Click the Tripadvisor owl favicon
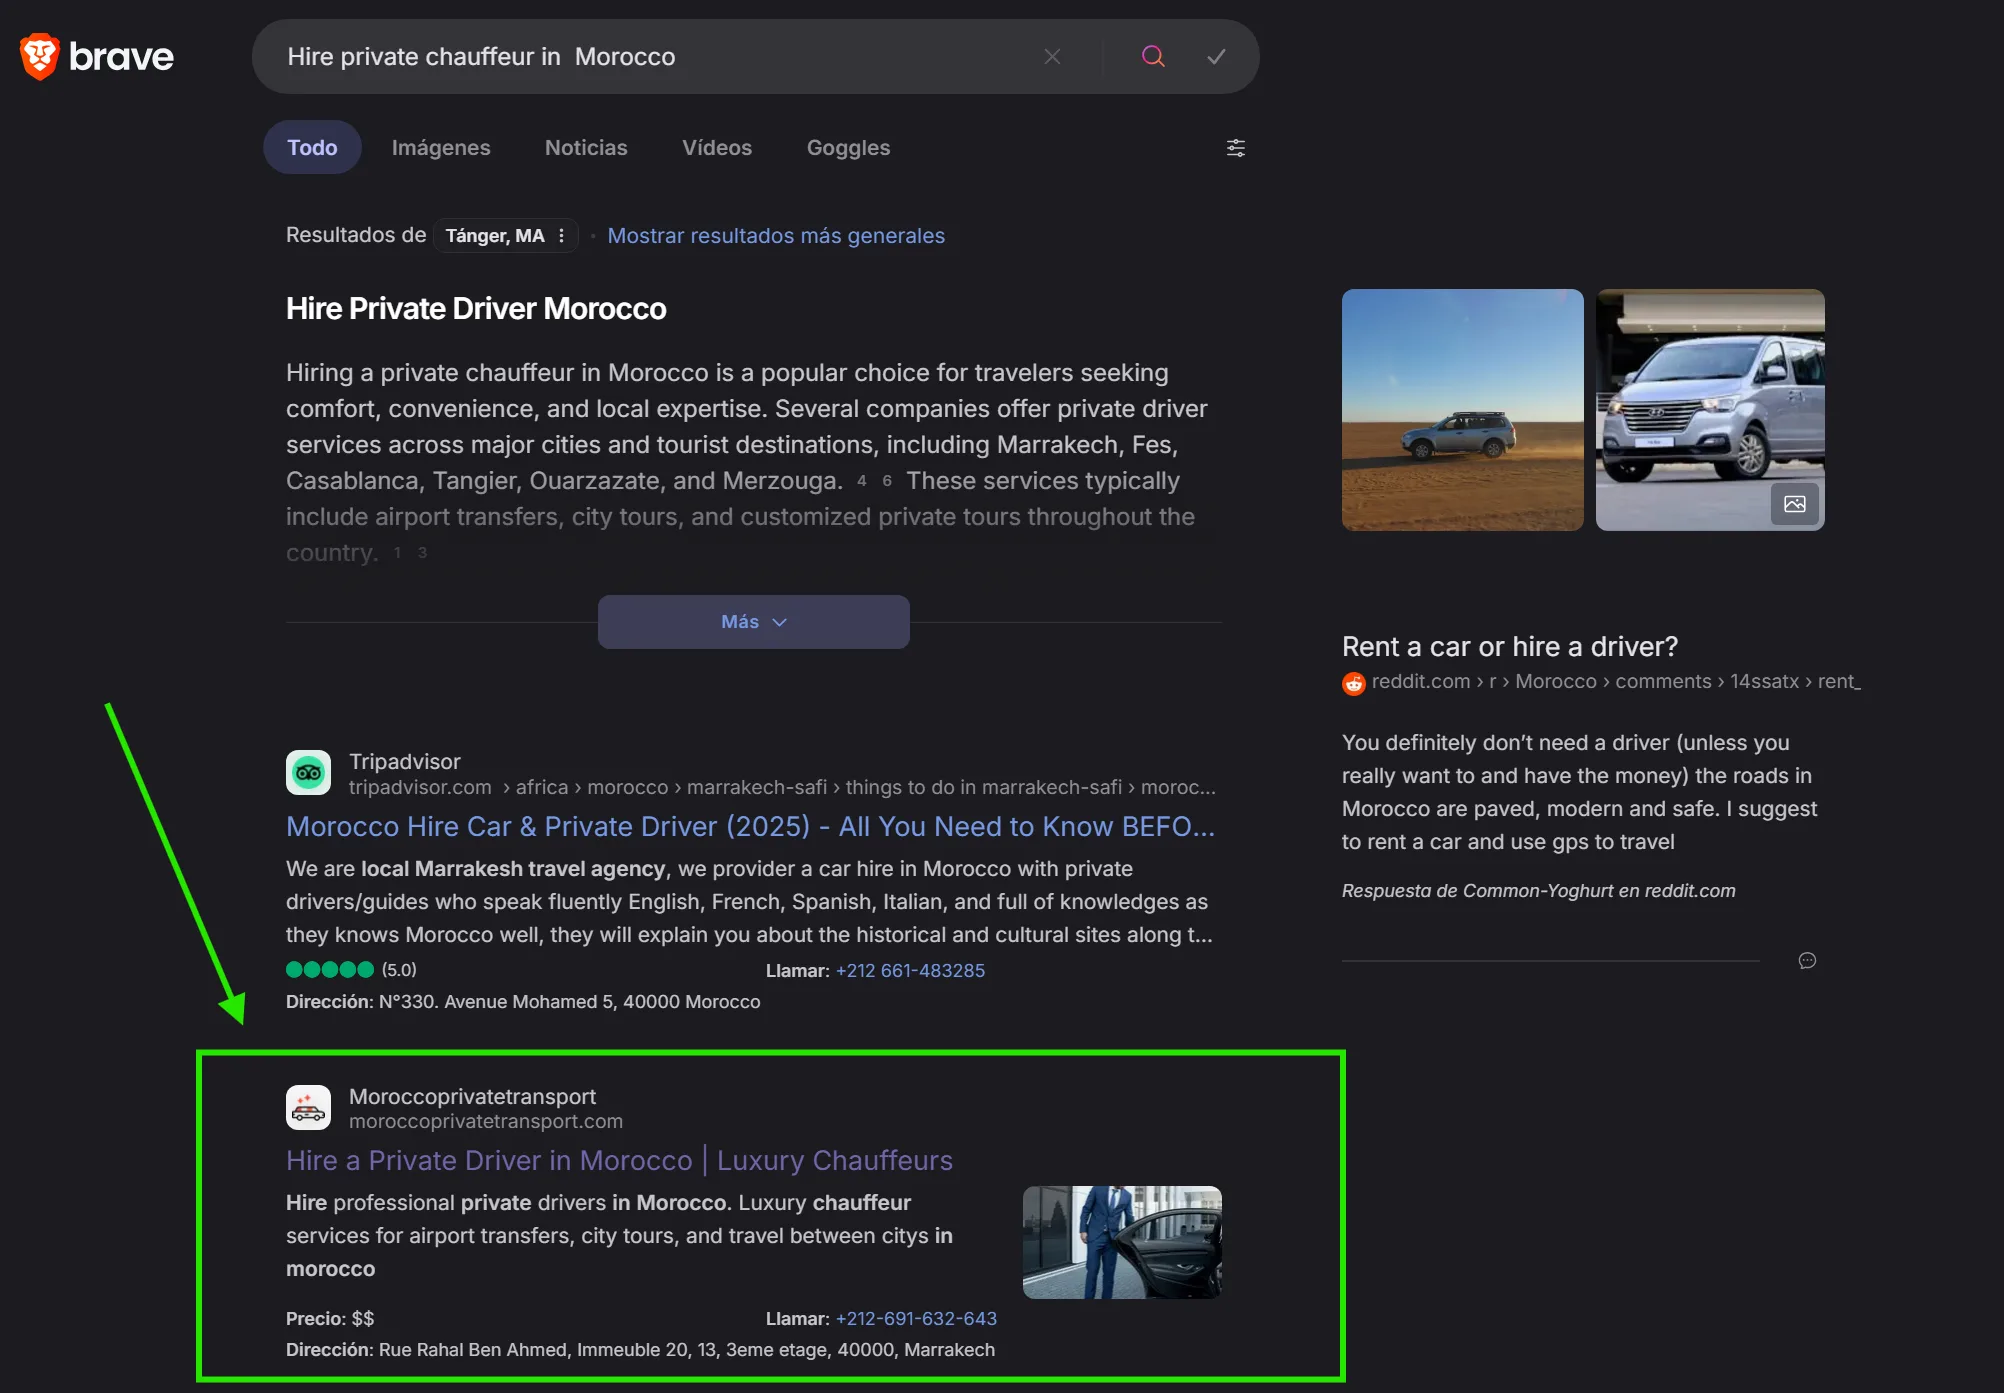2004x1393 pixels. coord(308,773)
